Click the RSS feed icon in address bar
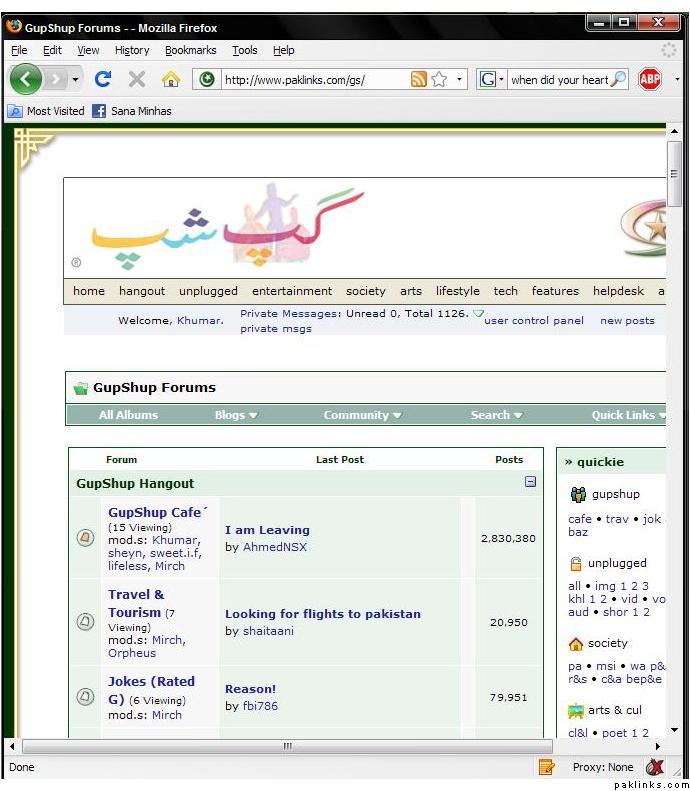 [x=418, y=79]
